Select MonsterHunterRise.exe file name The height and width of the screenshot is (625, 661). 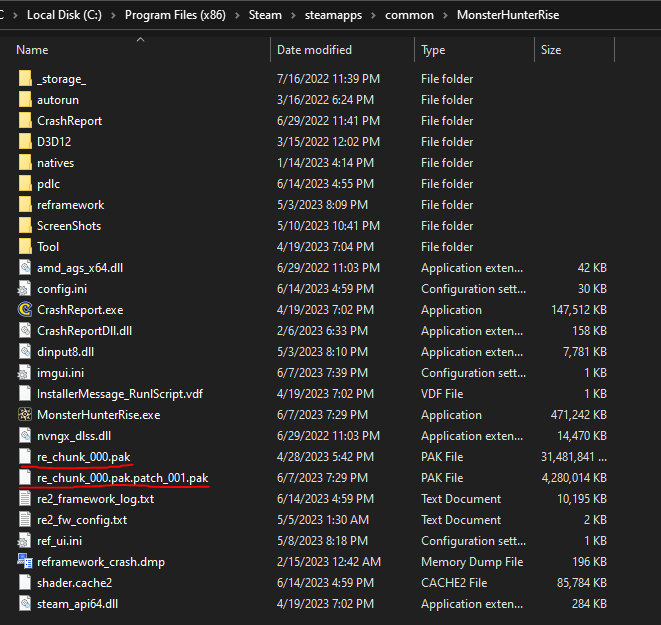99,415
